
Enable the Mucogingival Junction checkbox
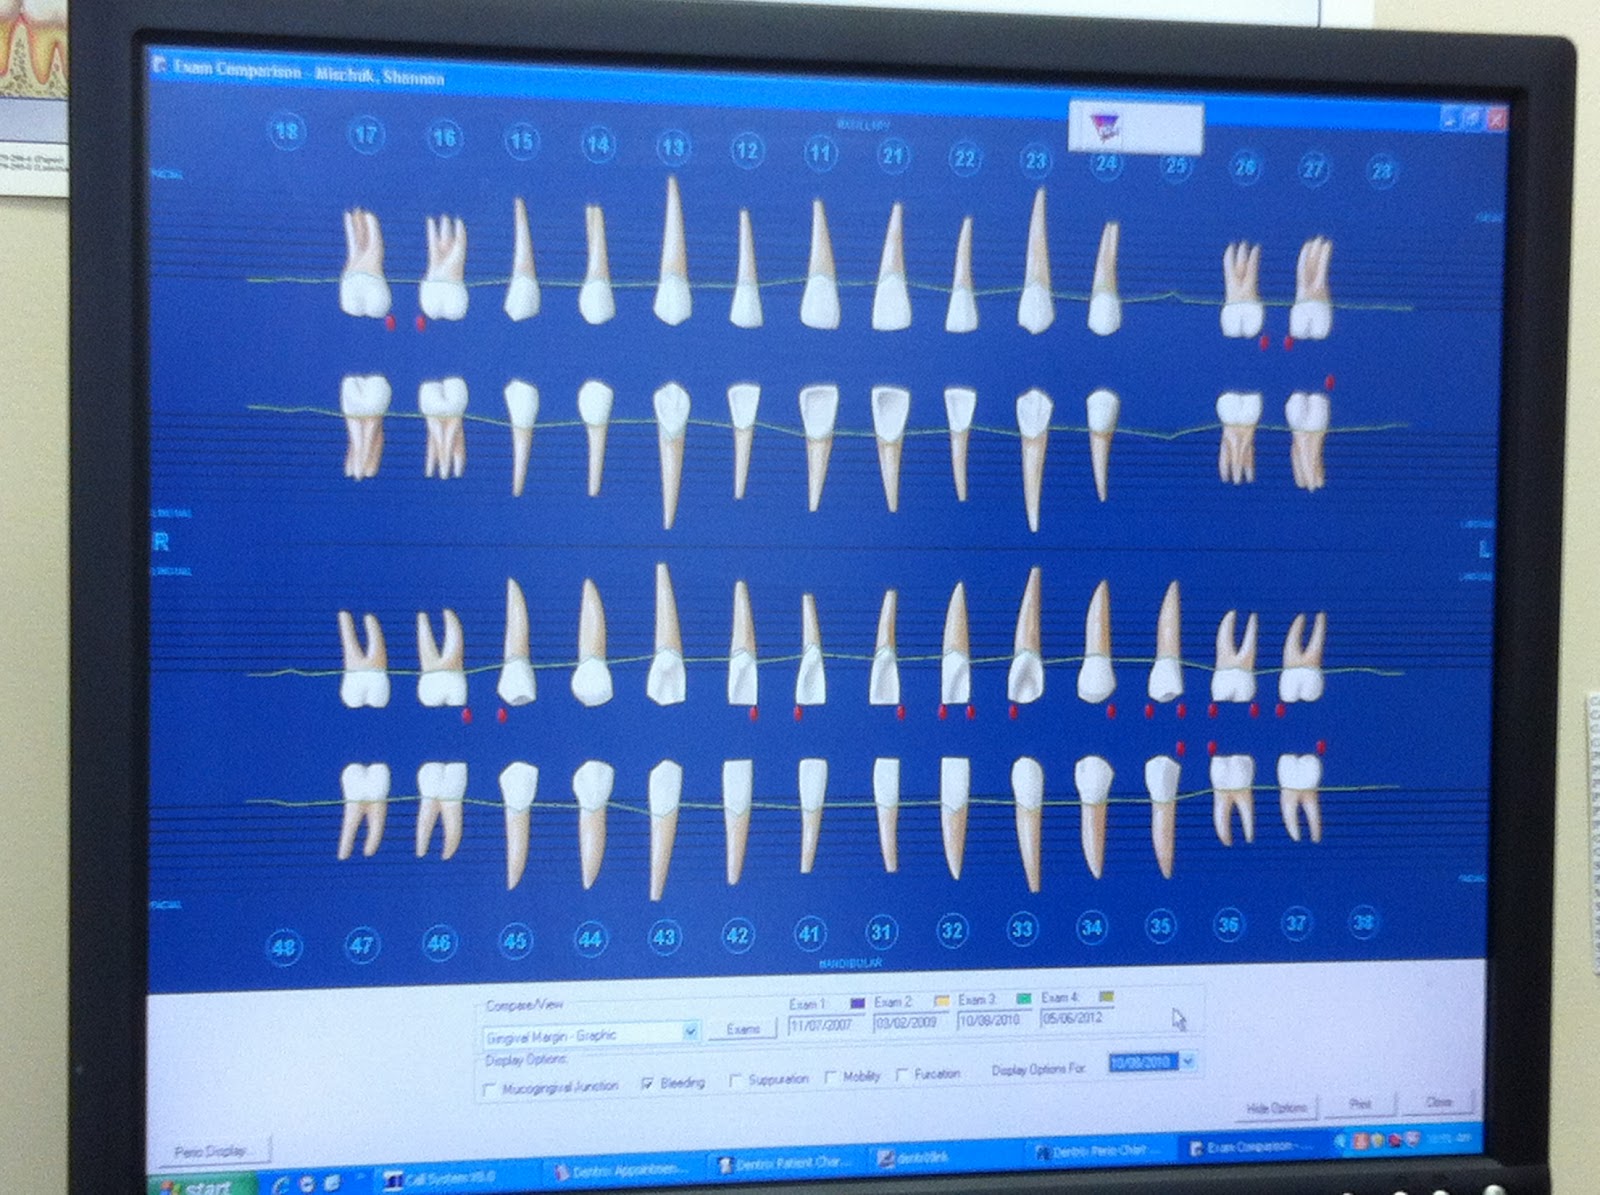[x=490, y=1089]
